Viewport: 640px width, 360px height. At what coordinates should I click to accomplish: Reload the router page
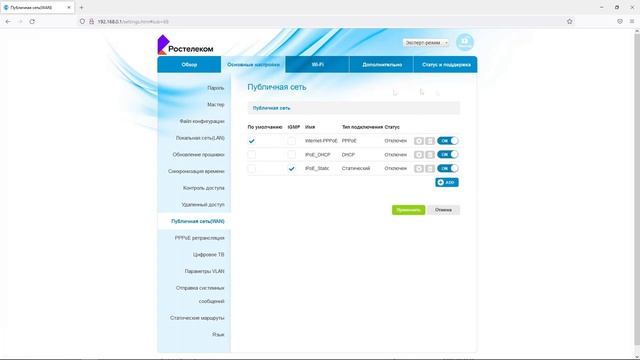pyautogui.click(x=32, y=21)
